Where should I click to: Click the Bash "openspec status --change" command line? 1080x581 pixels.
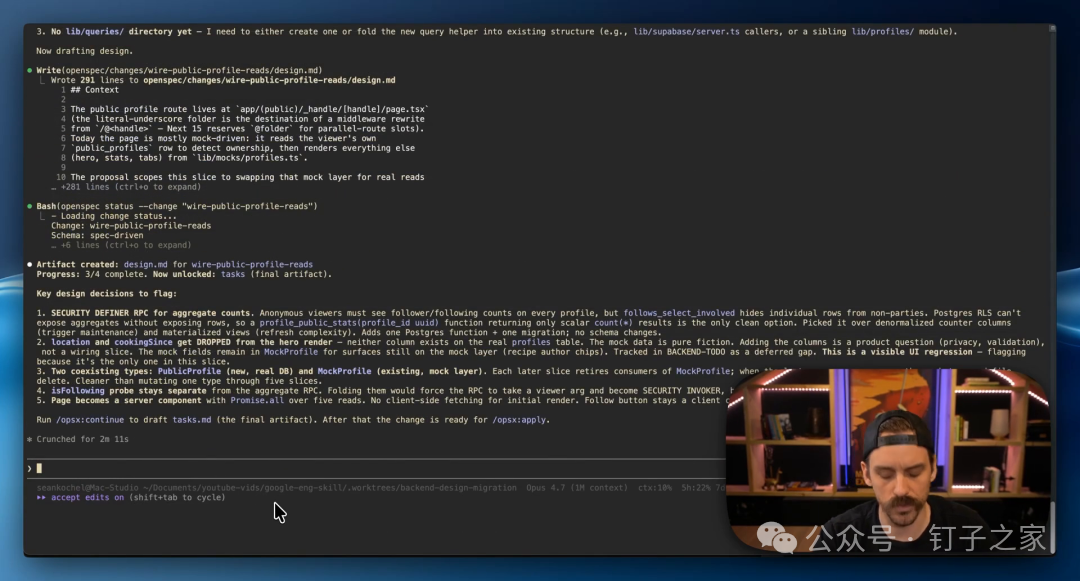coord(177,206)
